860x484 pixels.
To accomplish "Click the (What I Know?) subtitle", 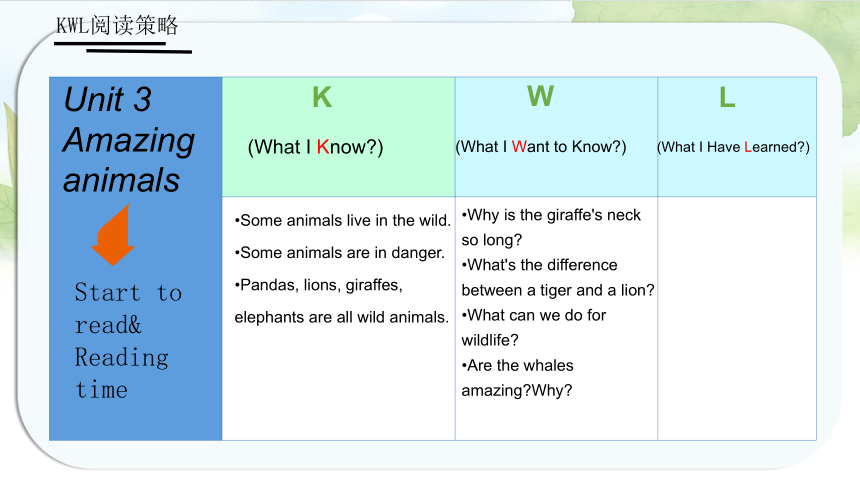I will [315, 147].
